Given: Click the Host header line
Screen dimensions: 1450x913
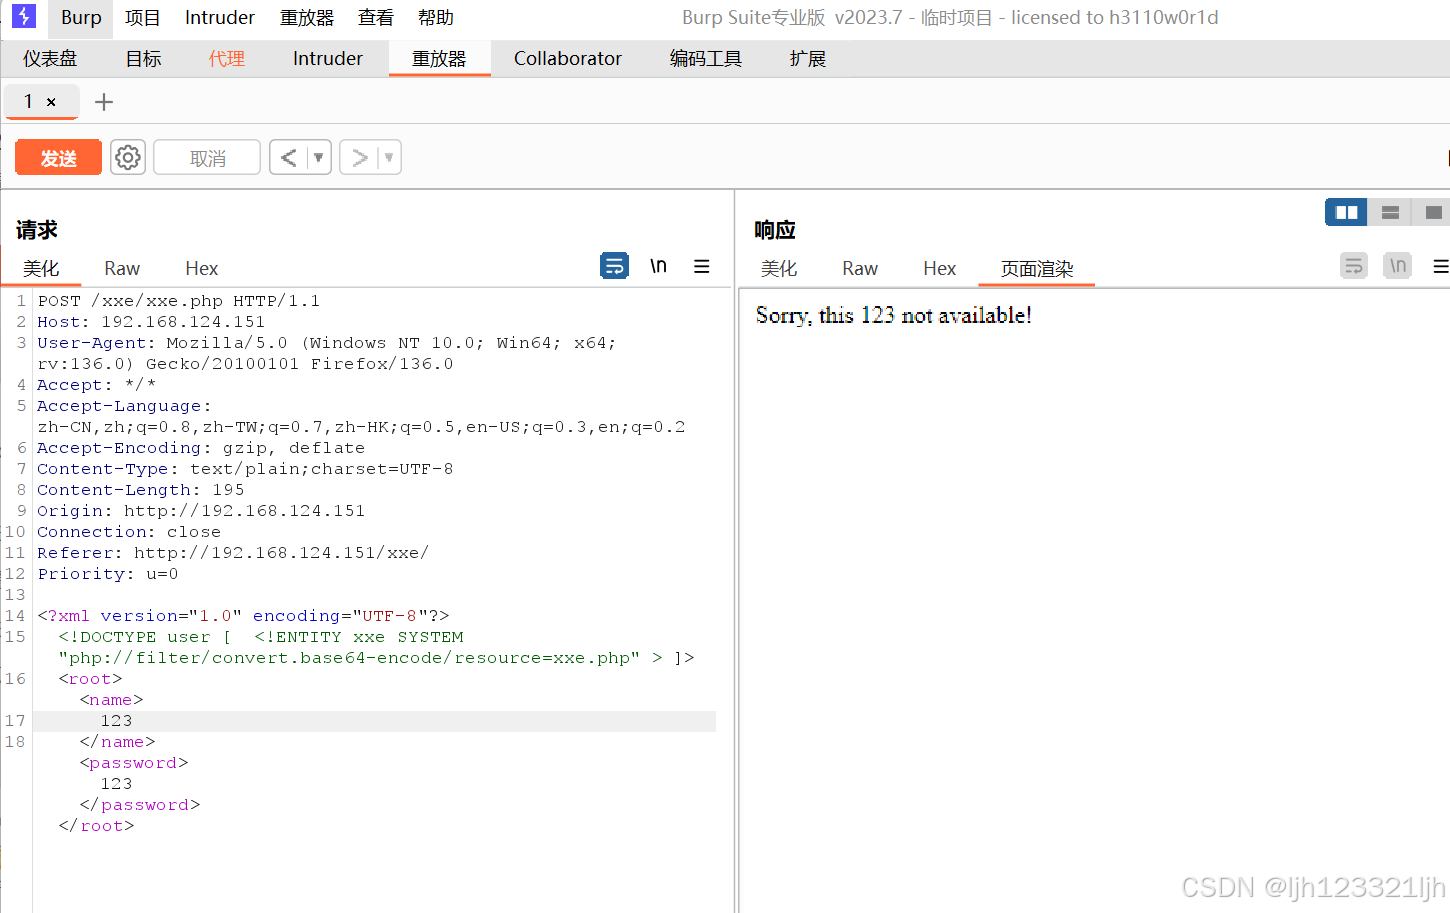Looking at the screenshot, I should [151, 322].
